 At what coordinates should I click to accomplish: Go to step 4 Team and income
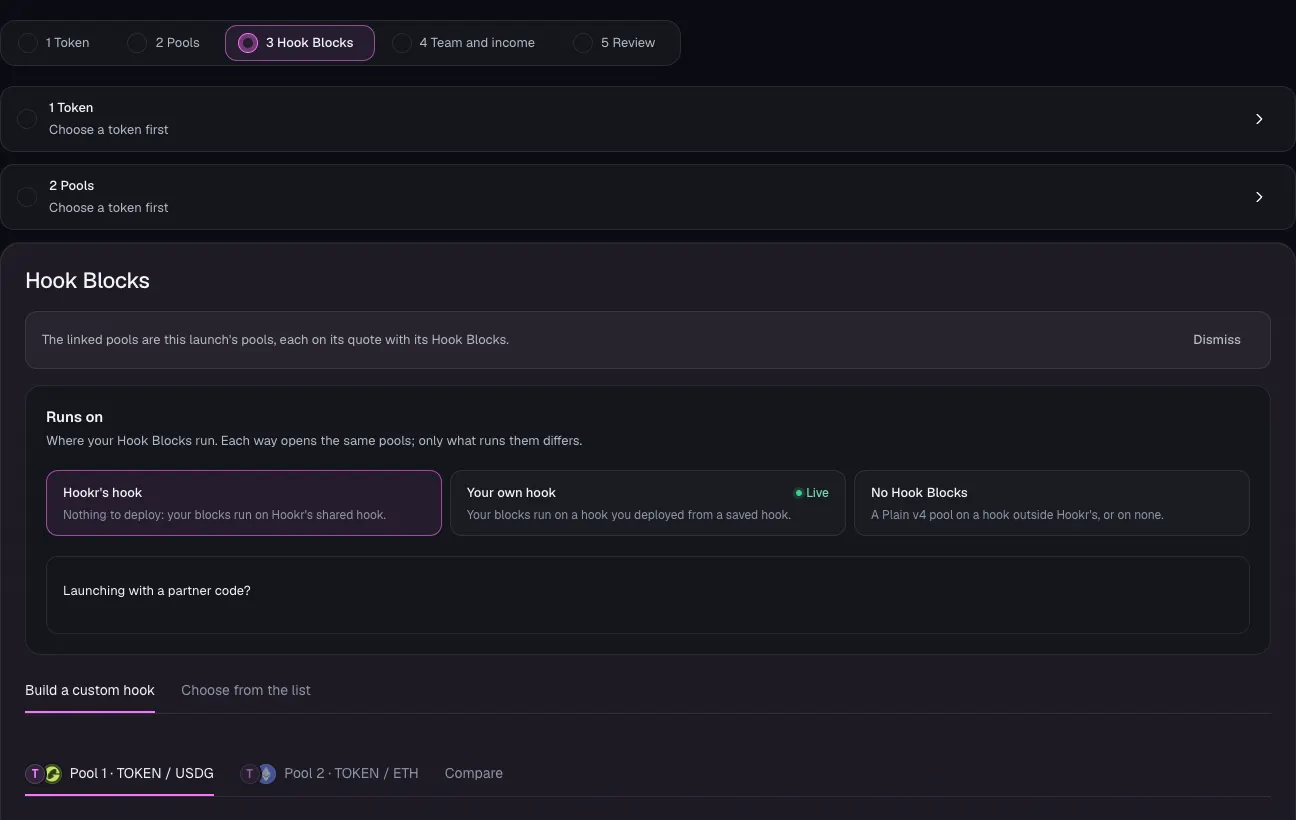pyautogui.click(x=463, y=43)
